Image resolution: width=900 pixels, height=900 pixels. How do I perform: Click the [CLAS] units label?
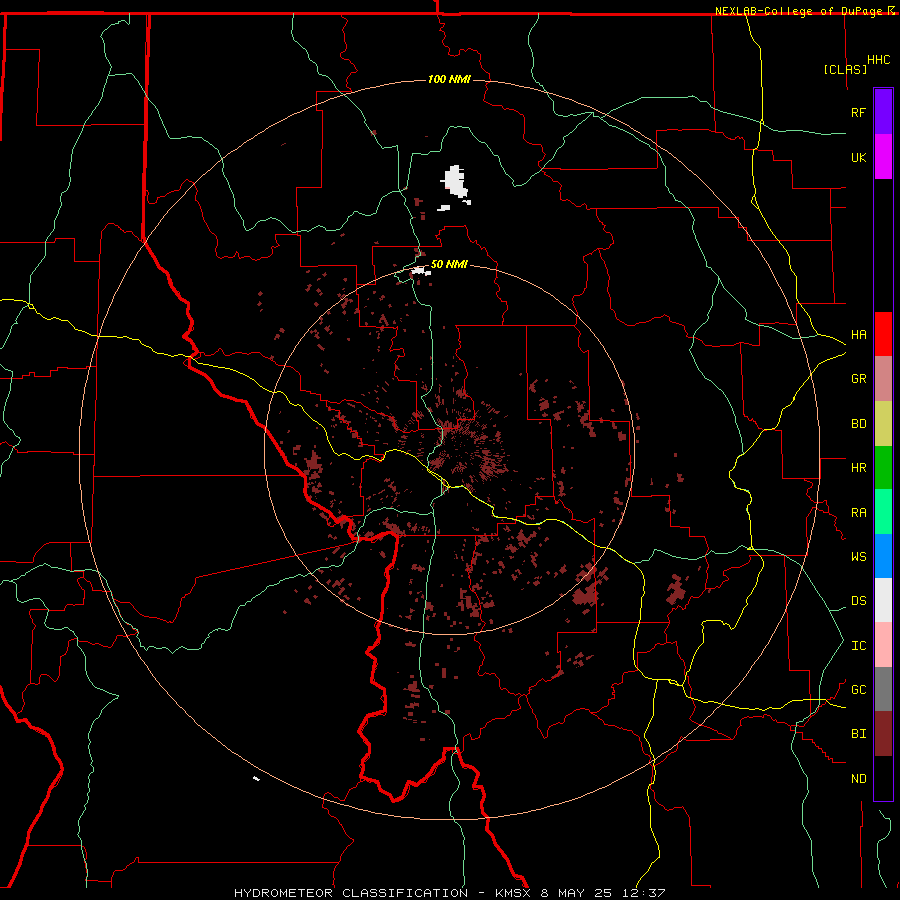pyautogui.click(x=845, y=69)
